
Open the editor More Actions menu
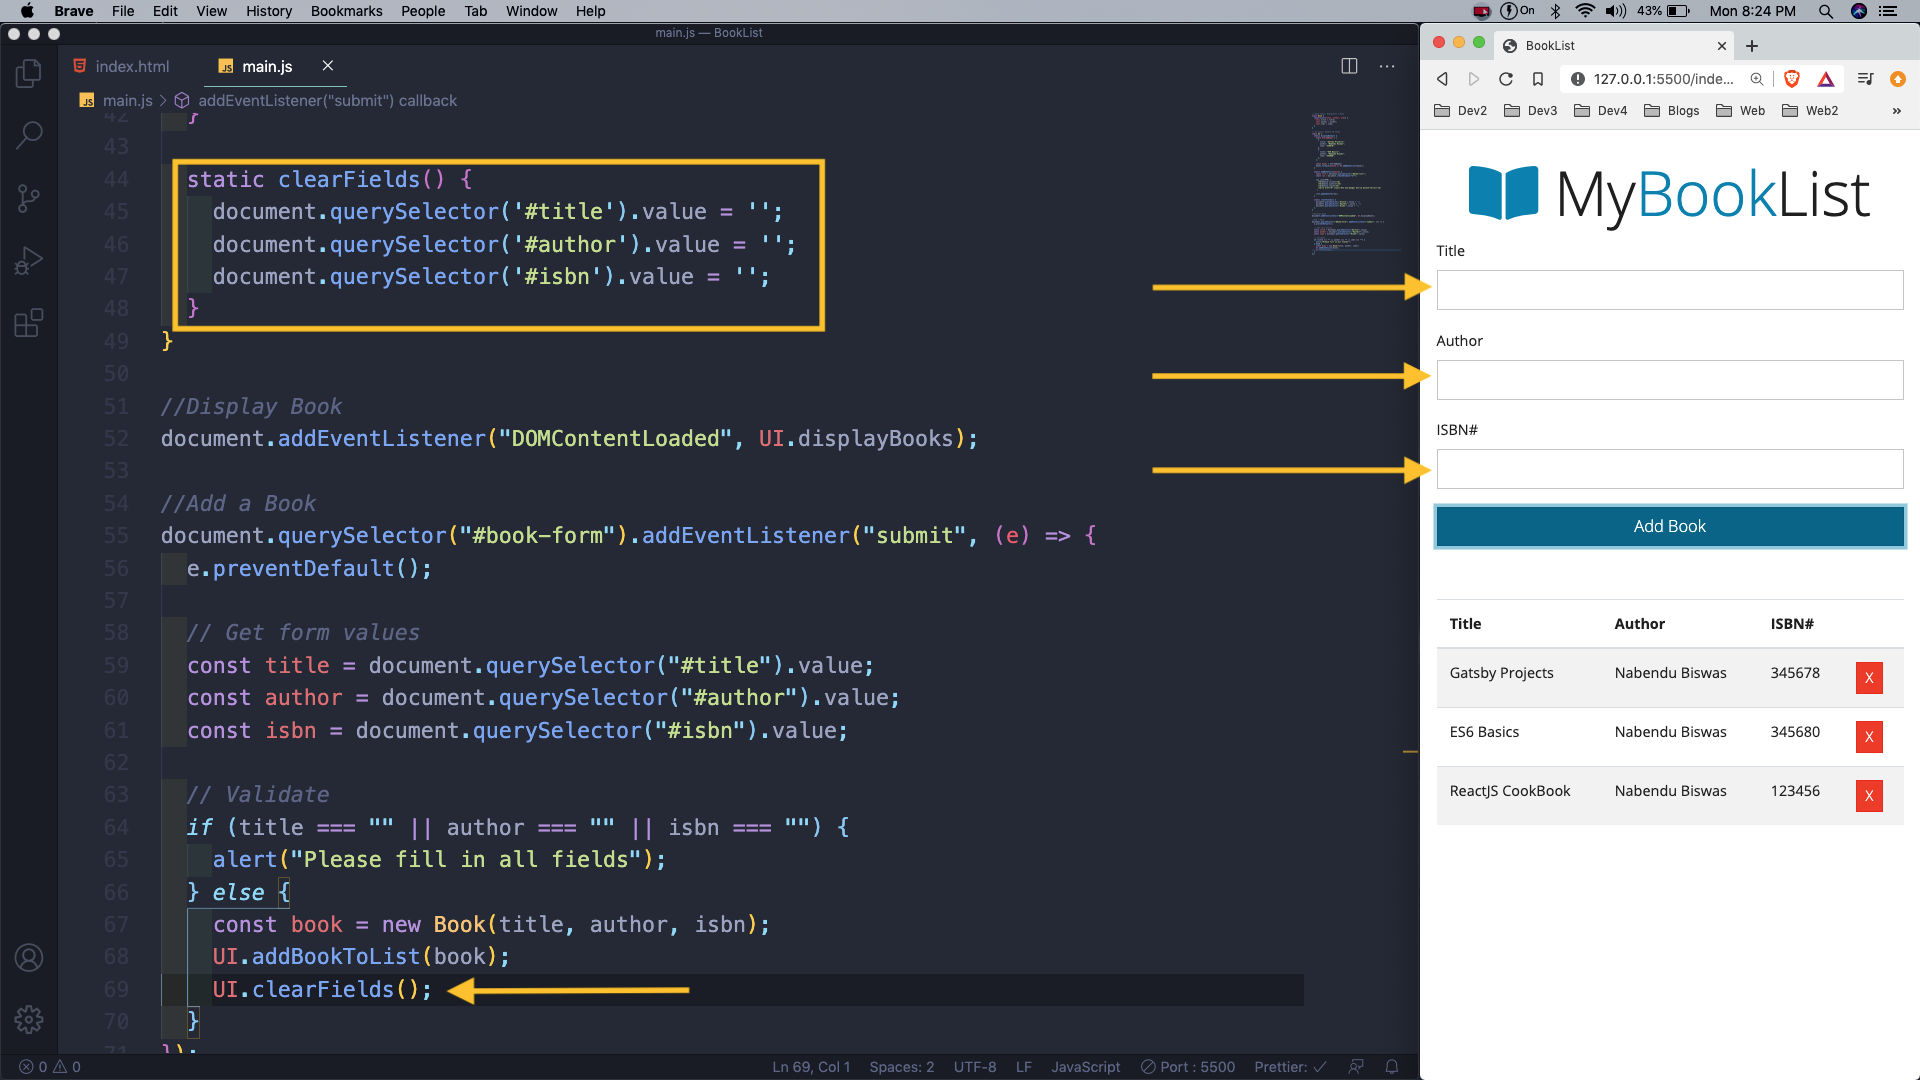pyautogui.click(x=1387, y=66)
